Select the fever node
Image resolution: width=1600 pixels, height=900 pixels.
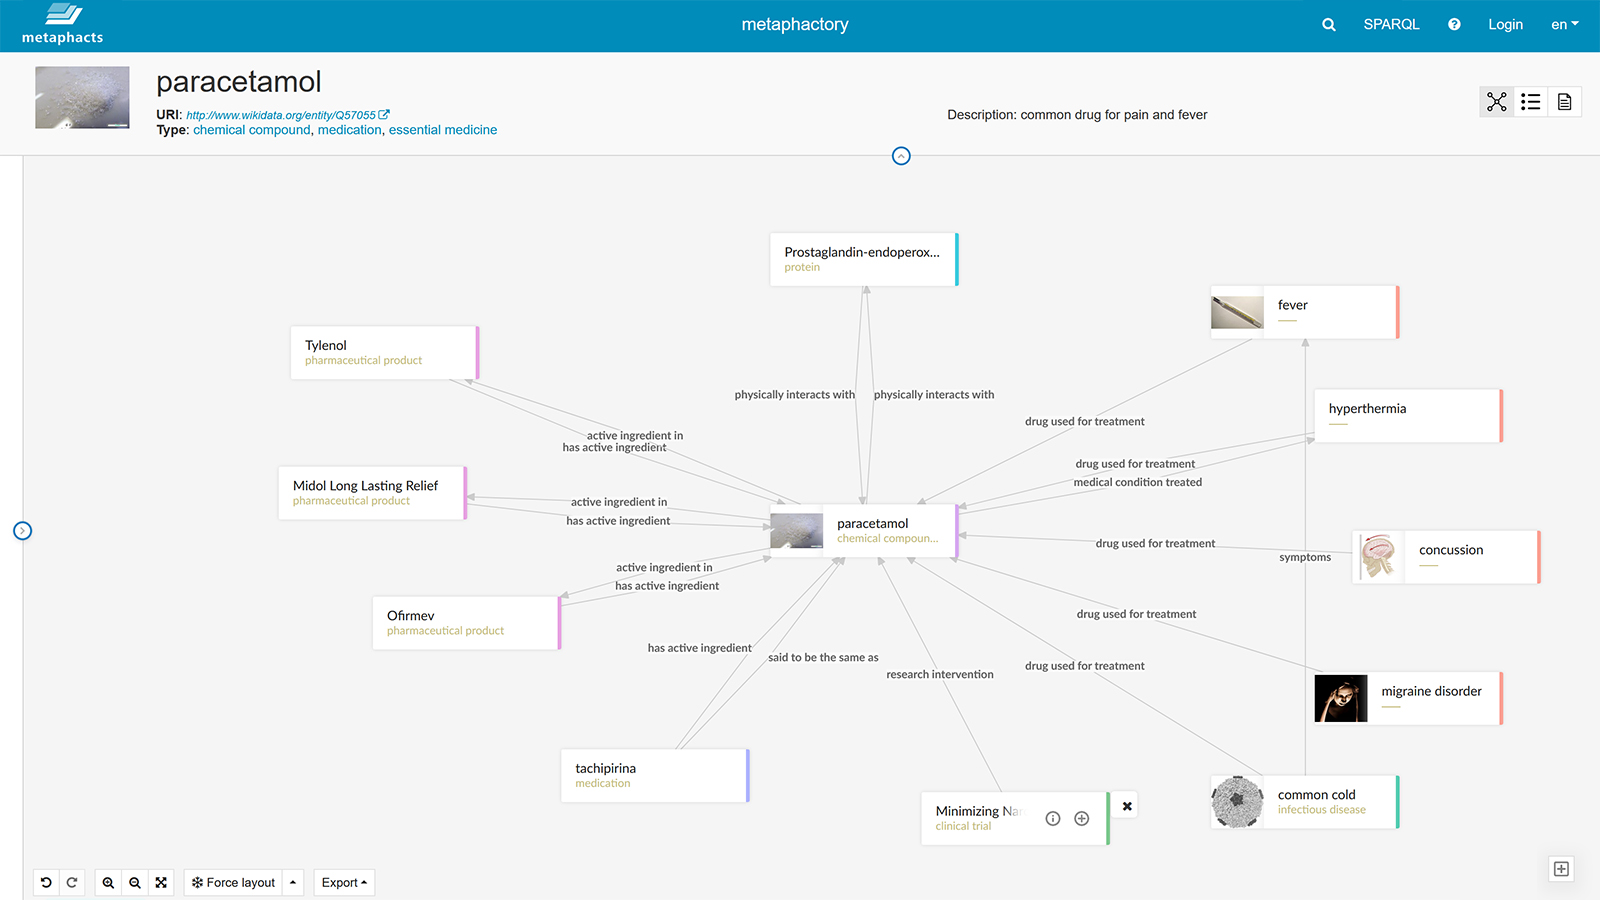(1305, 312)
